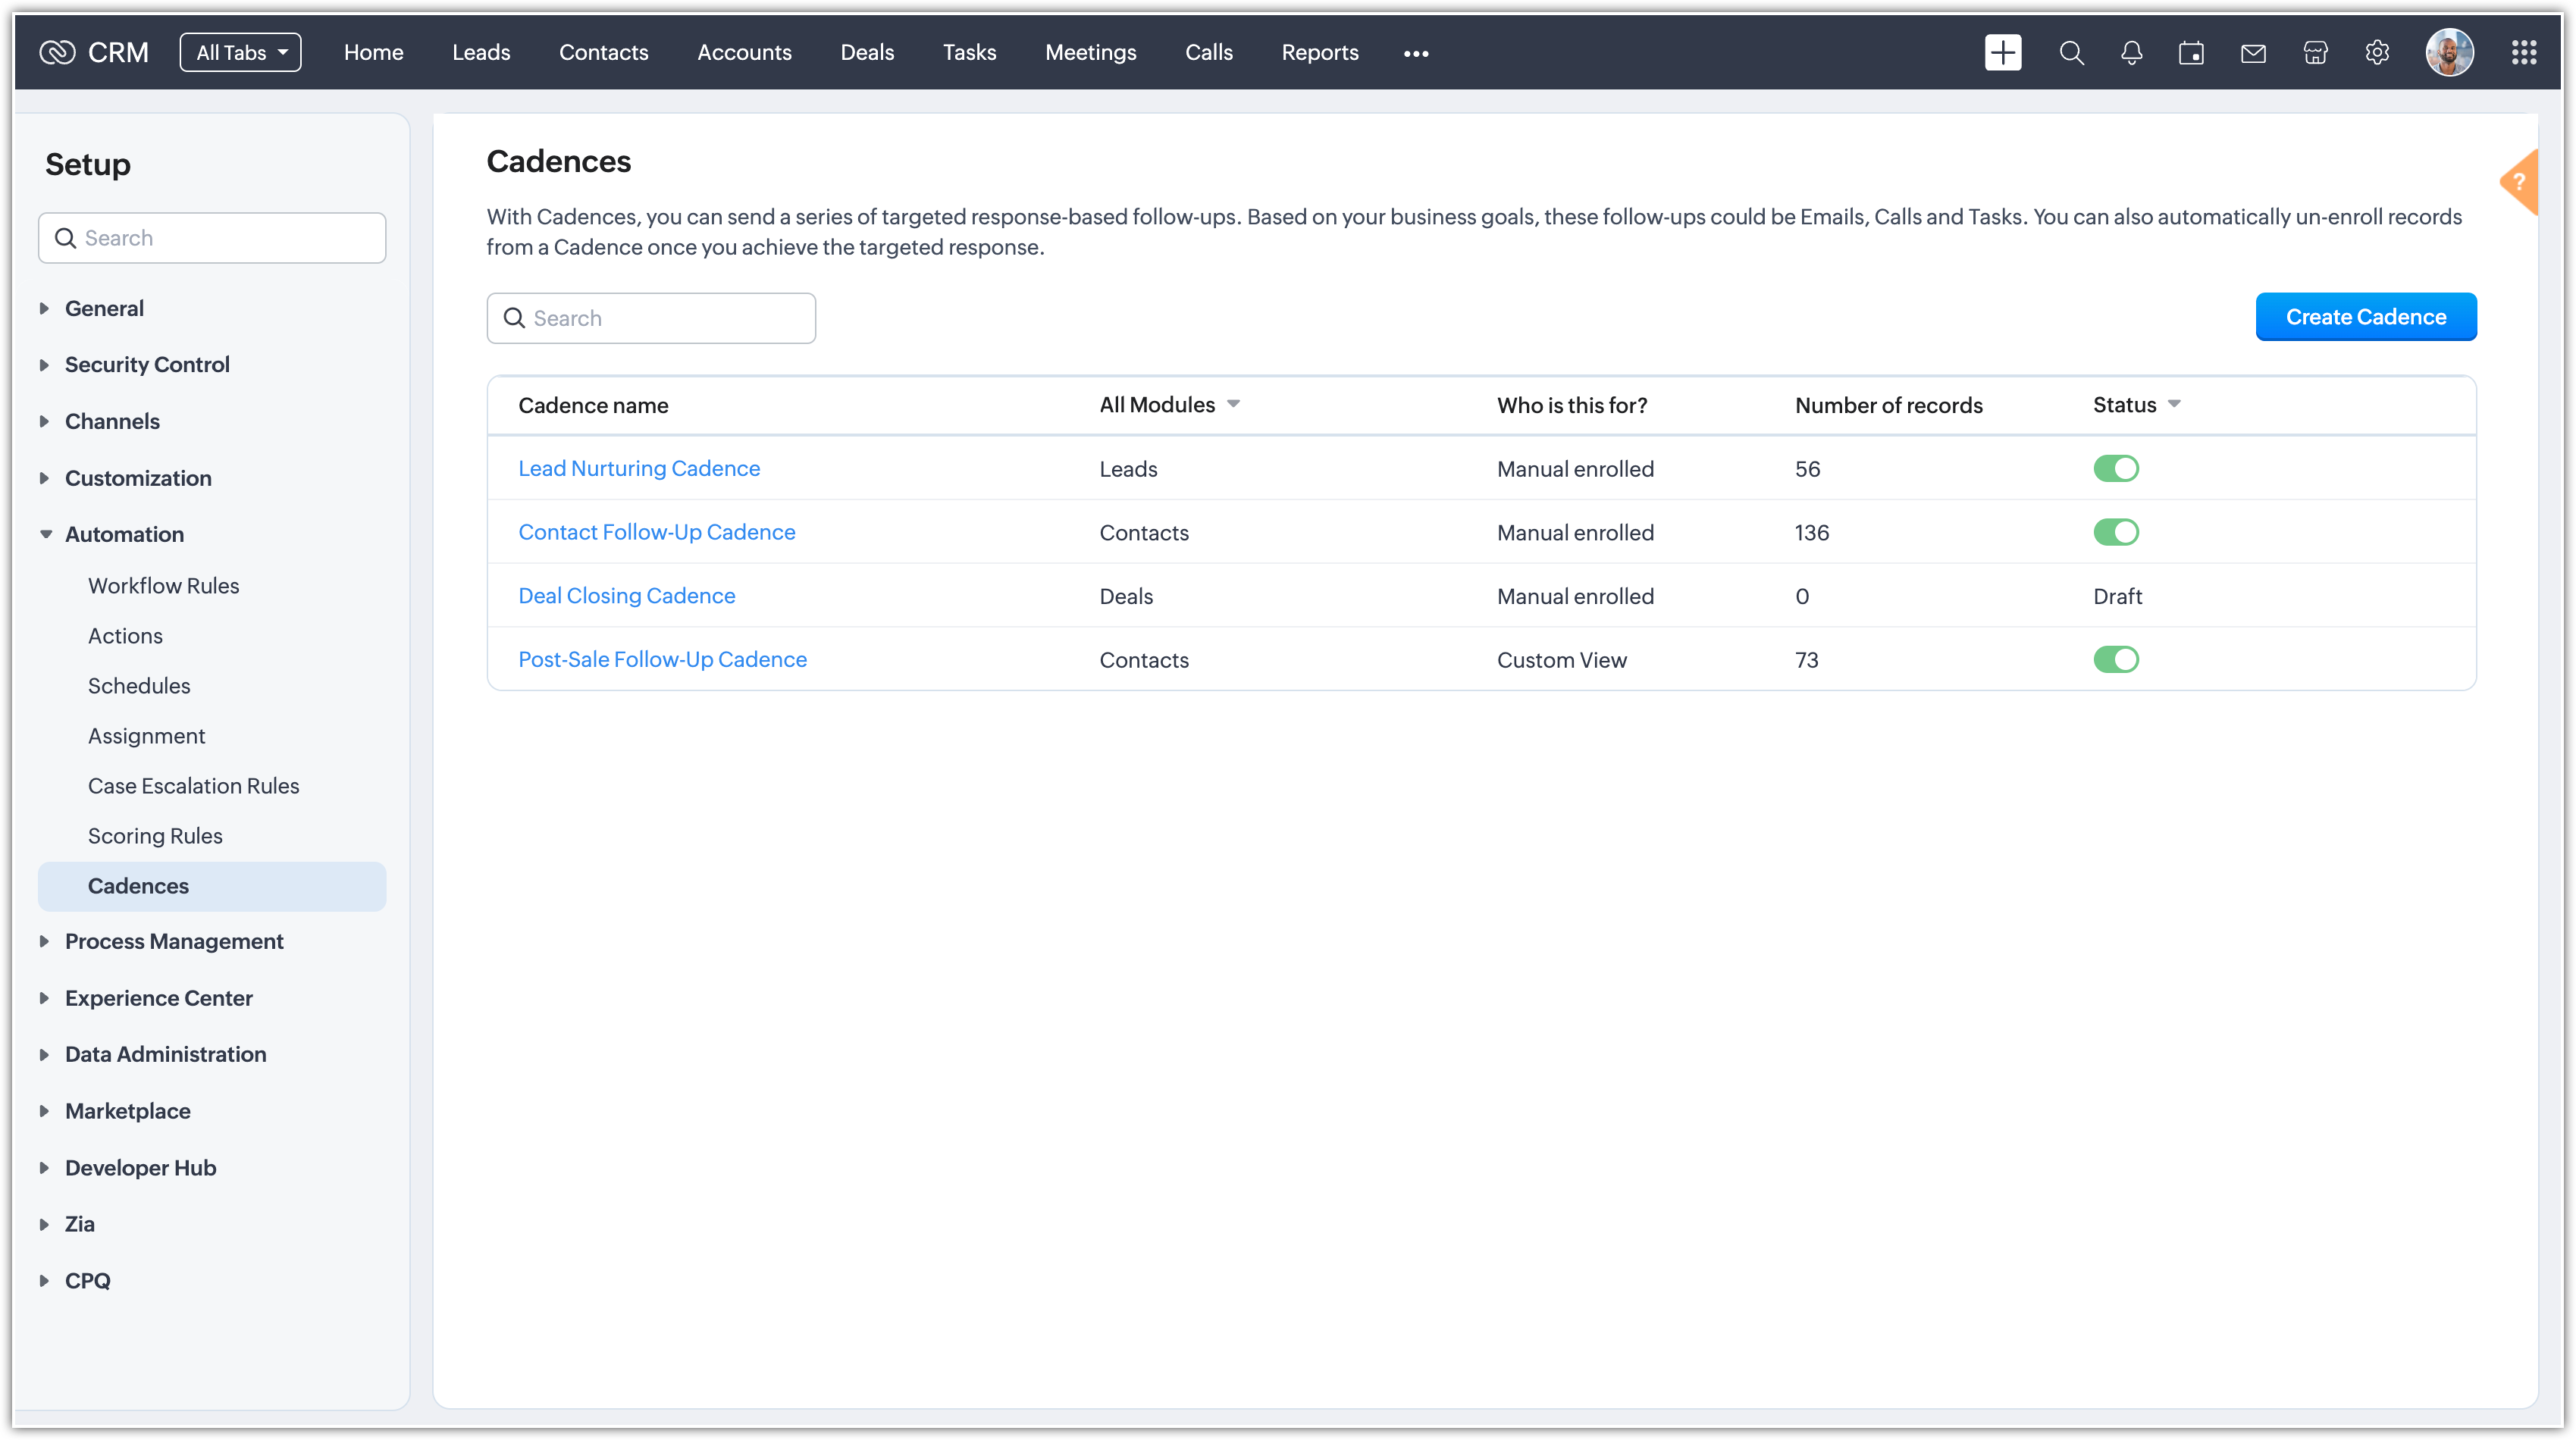Open the calendar icon in header
The image size is (2576, 1440).
(x=2191, y=53)
